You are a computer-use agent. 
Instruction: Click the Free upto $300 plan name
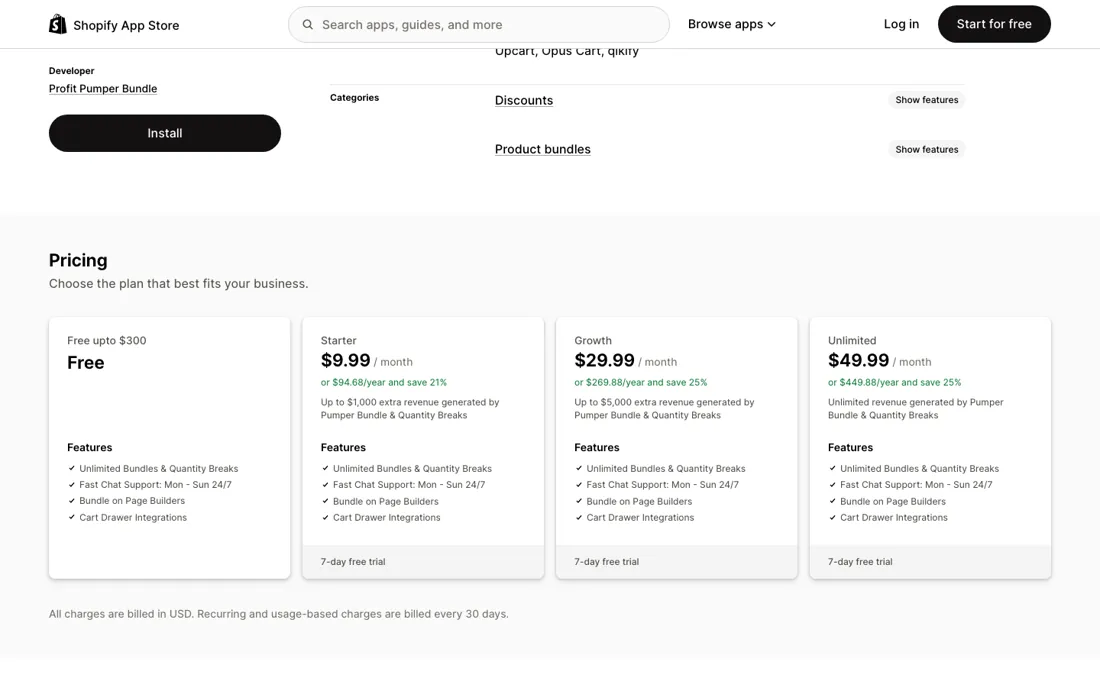[107, 340]
